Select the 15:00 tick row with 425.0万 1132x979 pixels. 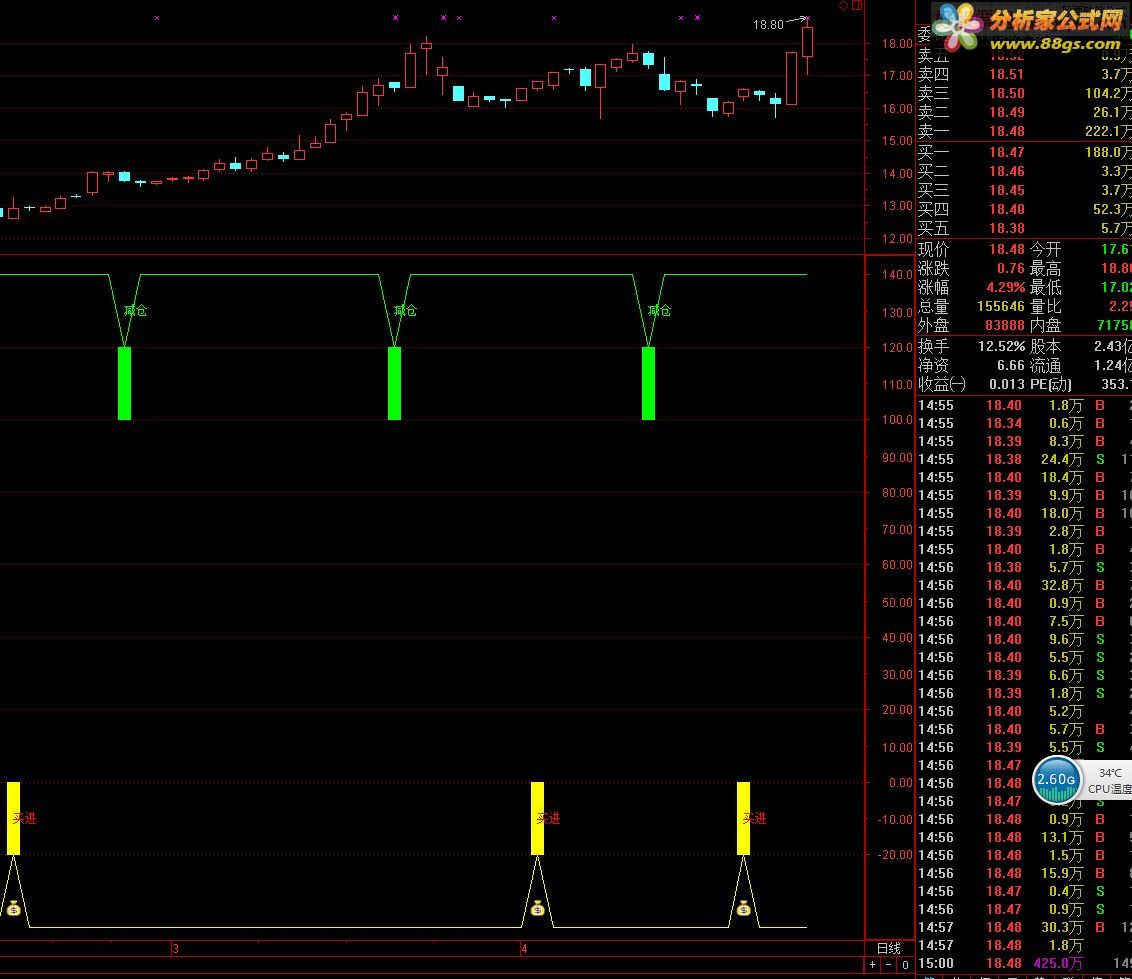click(x=1024, y=963)
